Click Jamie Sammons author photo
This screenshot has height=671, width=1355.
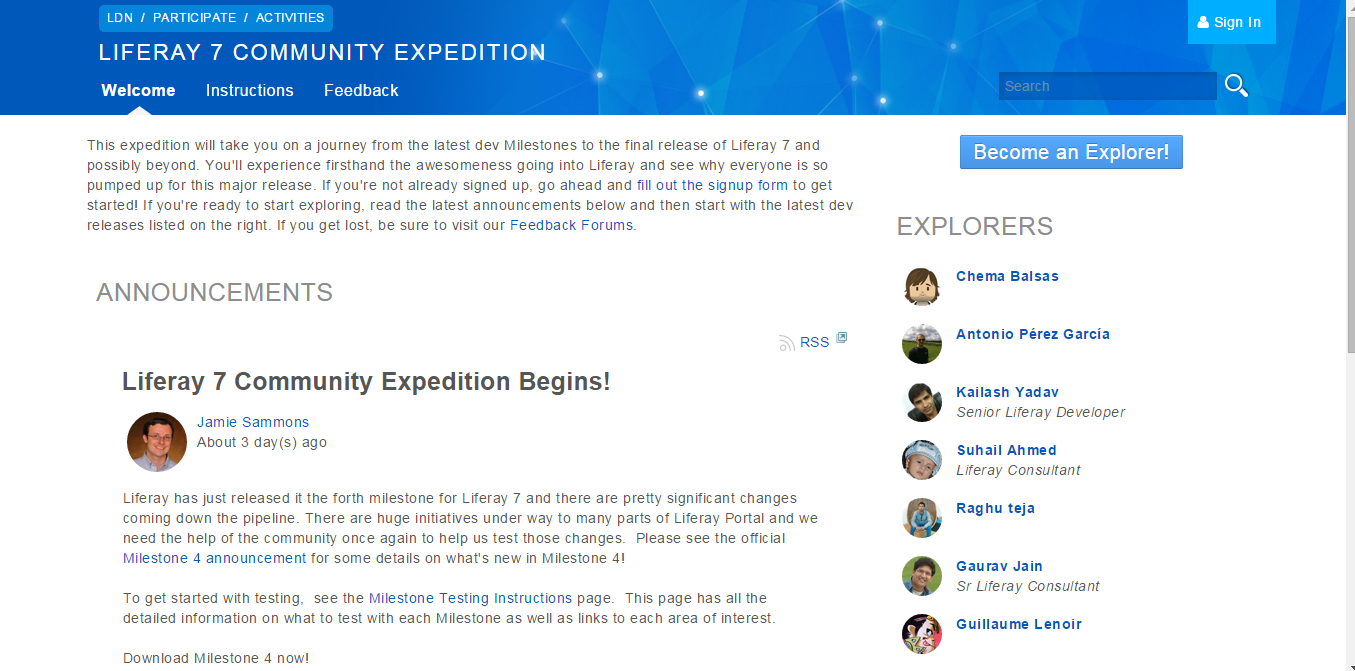157,441
